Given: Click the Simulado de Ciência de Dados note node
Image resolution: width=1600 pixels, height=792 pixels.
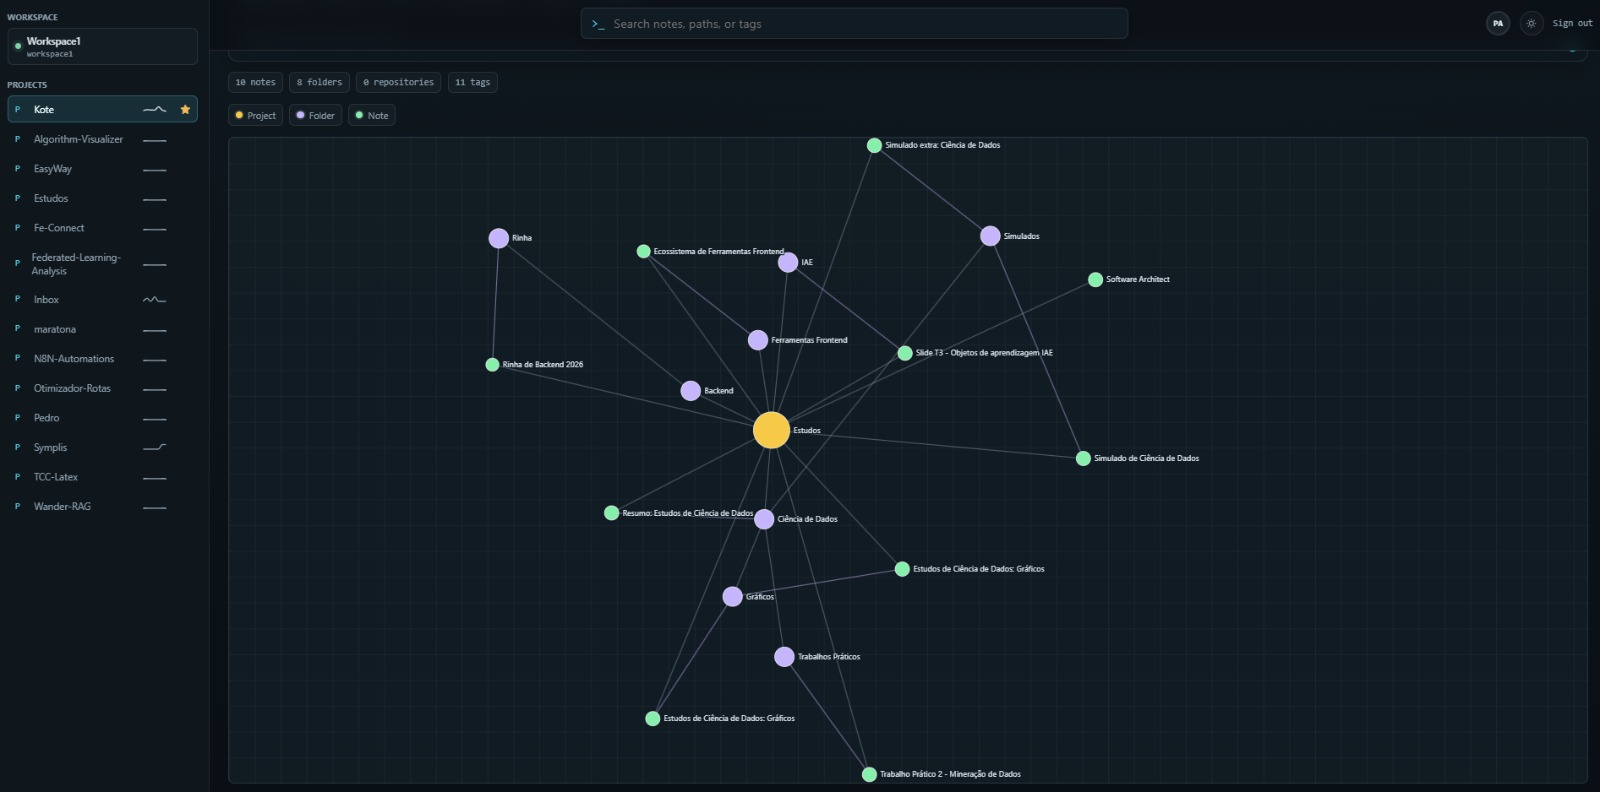Looking at the screenshot, I should (1083, 459).
